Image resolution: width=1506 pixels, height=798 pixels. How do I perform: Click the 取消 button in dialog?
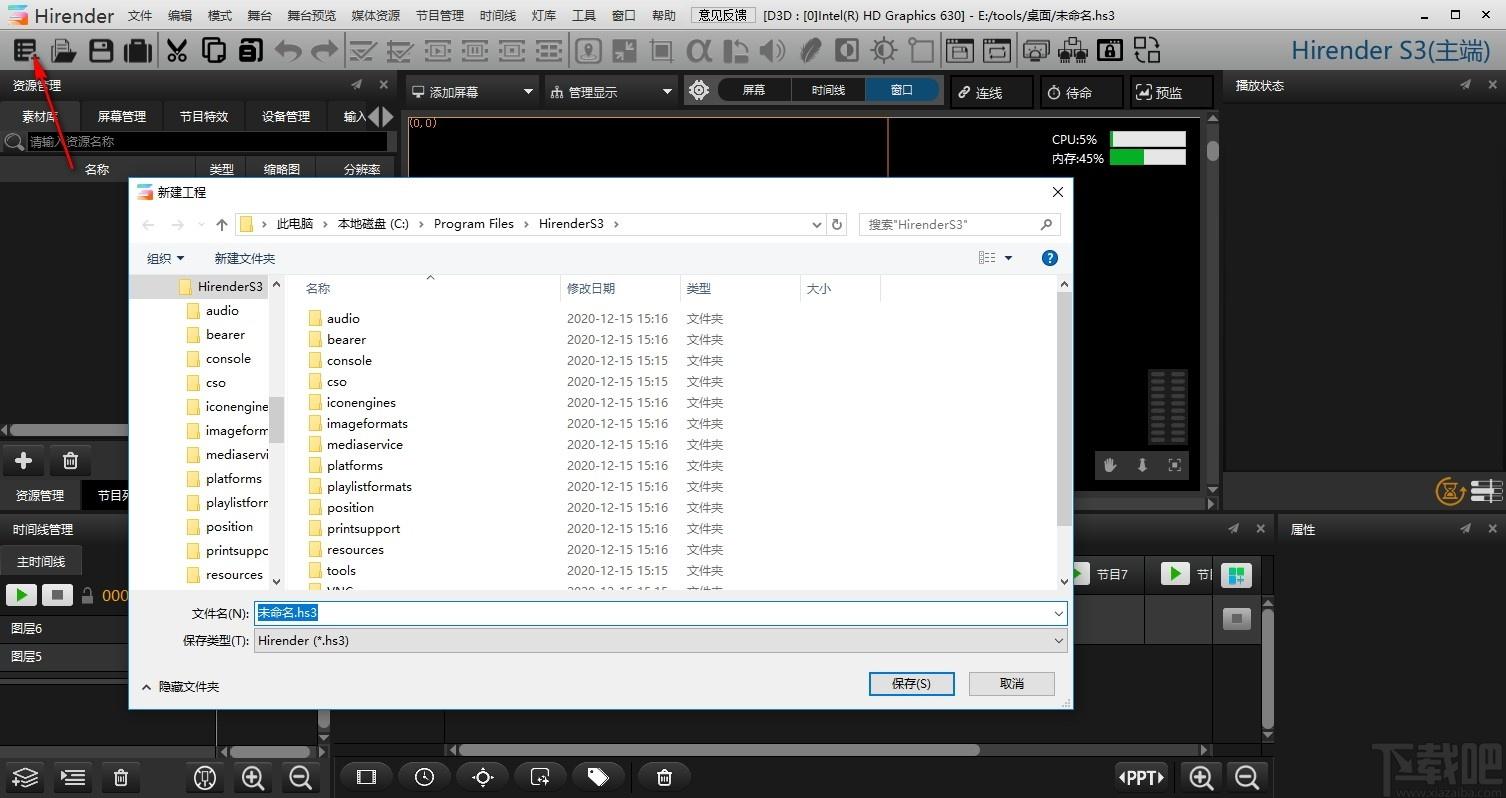click(x=1011, y=684)
